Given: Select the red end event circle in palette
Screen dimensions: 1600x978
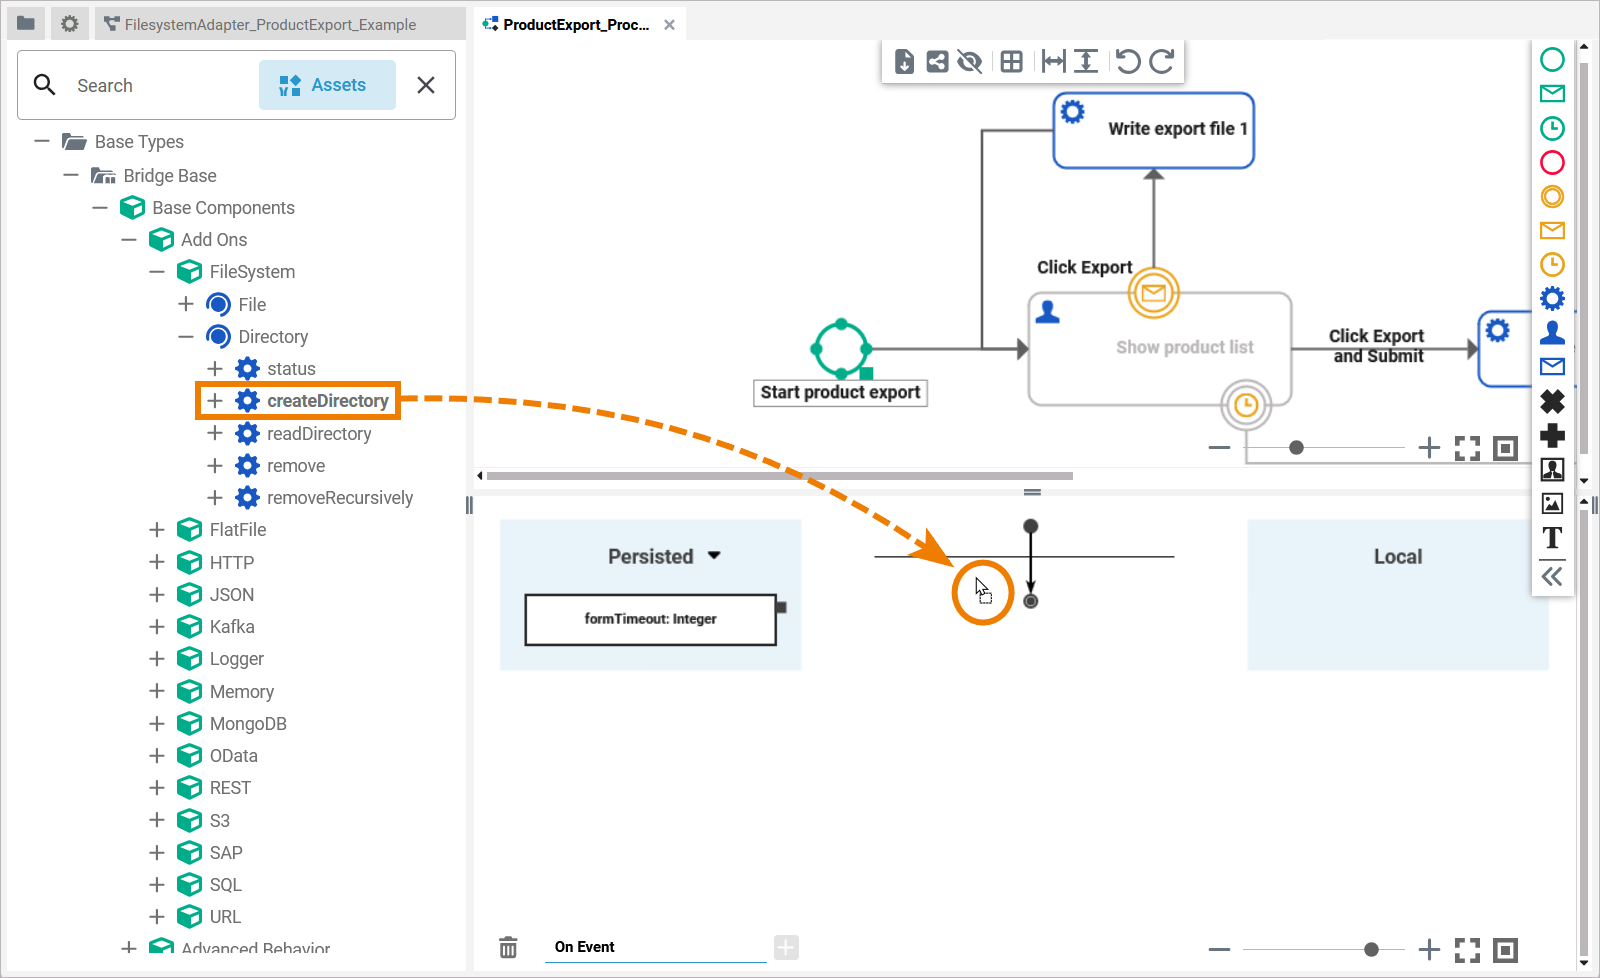Looking at the screenshot, I should coord(1552,162).
